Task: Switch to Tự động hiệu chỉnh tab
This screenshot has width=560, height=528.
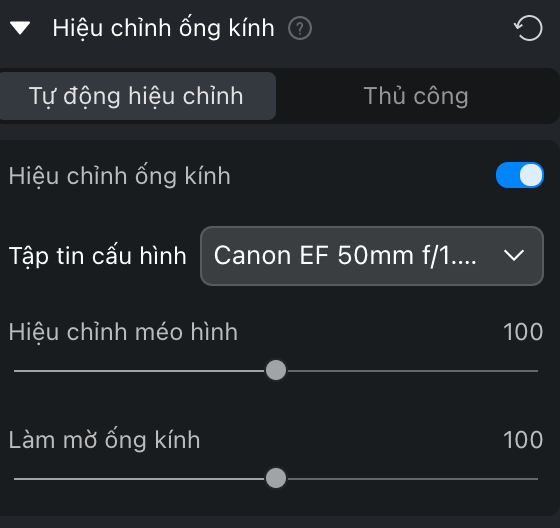Action: click(136, 96)
